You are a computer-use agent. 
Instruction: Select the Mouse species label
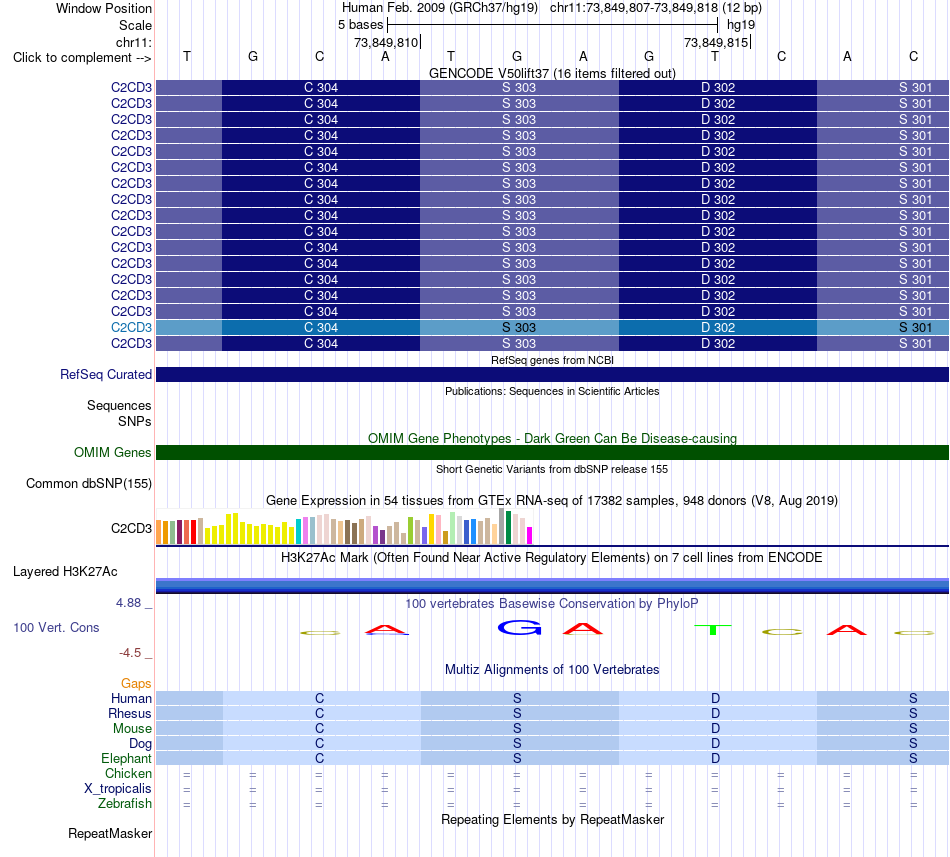click(x=132, y=729)
